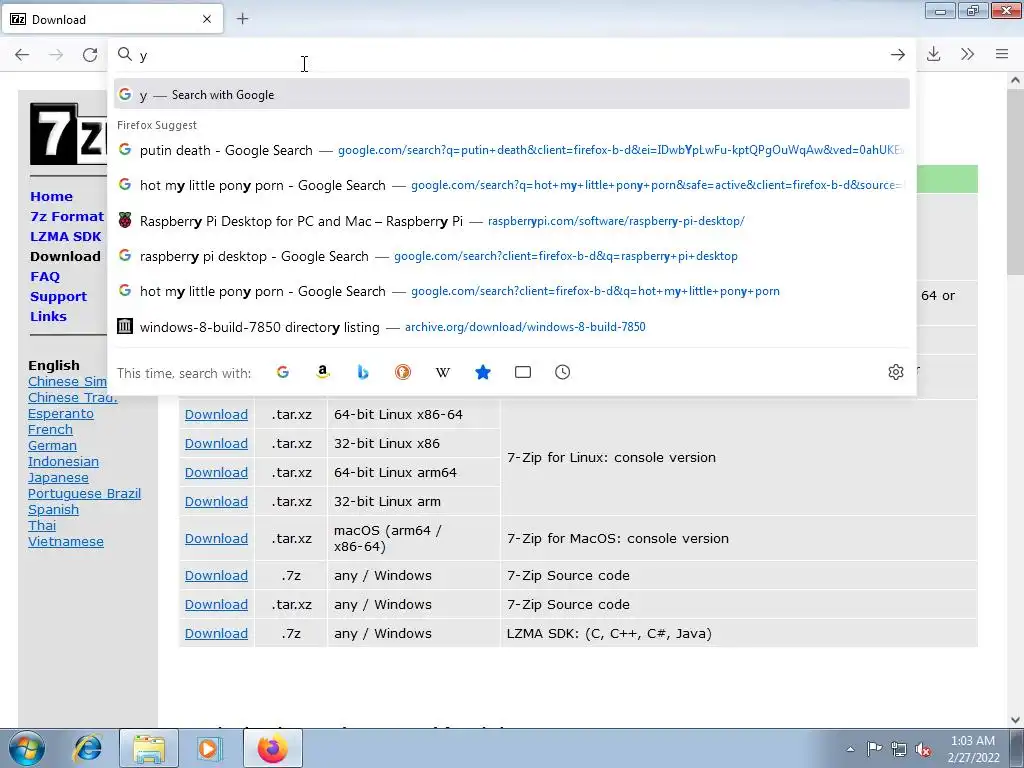
Task: Show hidden tray icons arrow
Action: click(x=850, y=750)
